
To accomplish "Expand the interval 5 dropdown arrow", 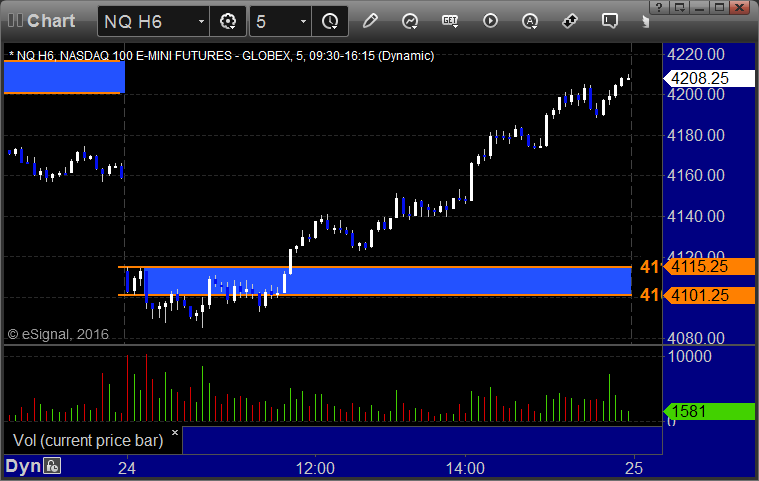I will pyautogui.click(x=304, y=22).
